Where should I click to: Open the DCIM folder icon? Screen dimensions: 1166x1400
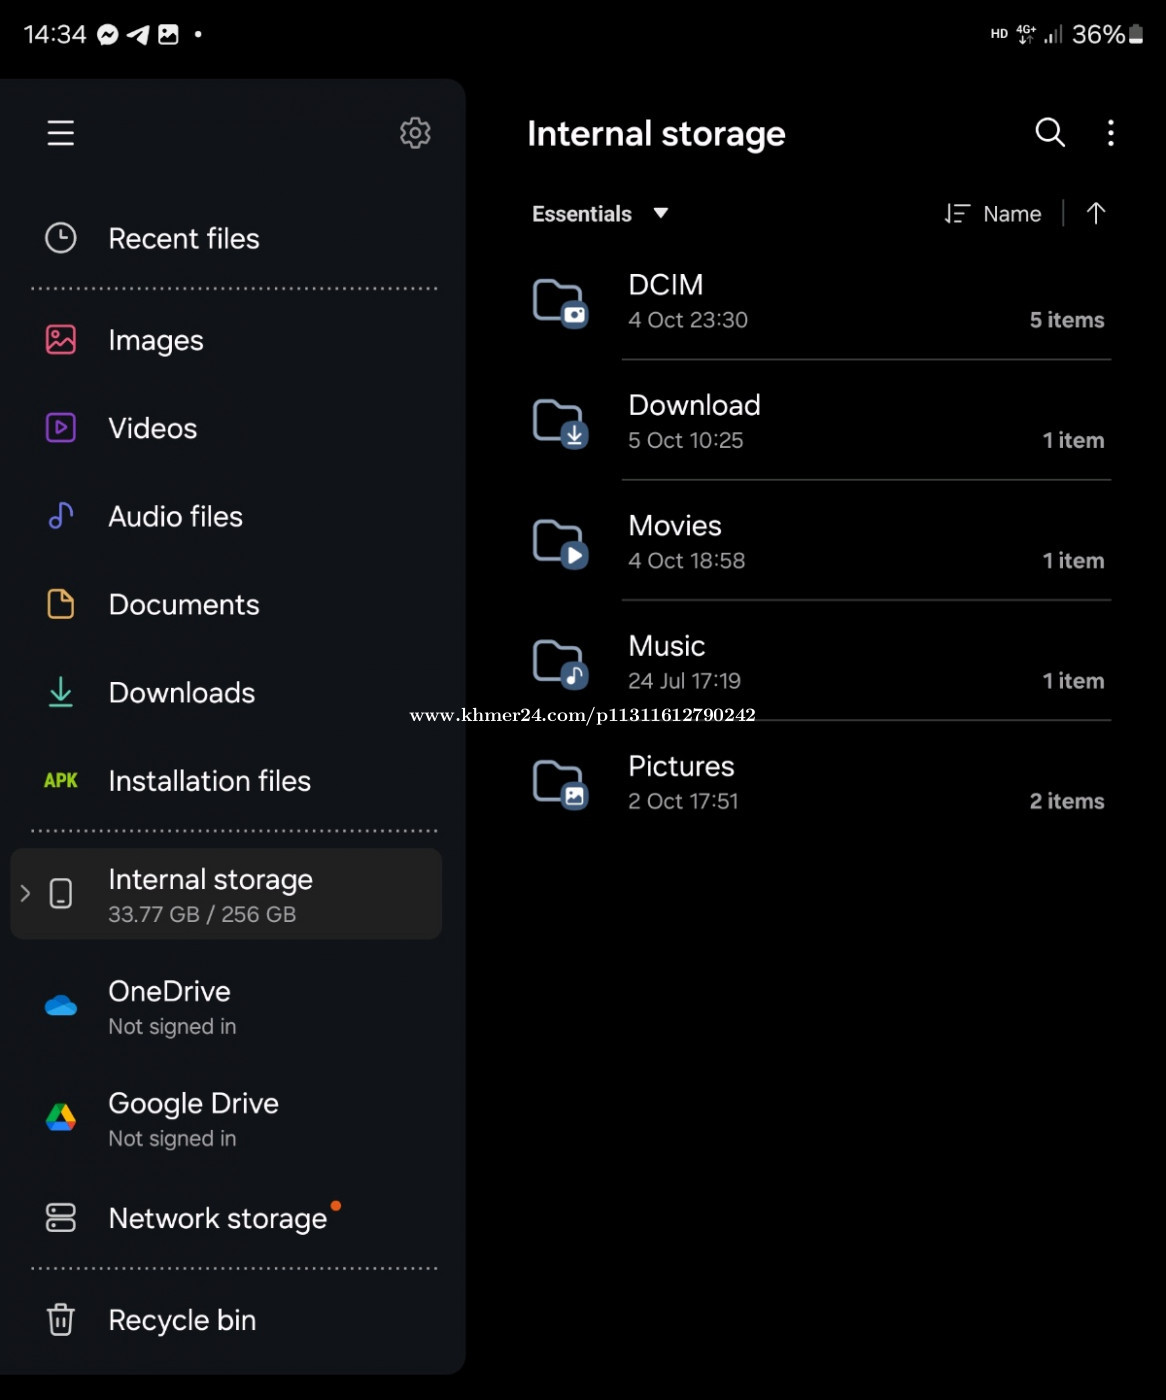click(560, 302)
